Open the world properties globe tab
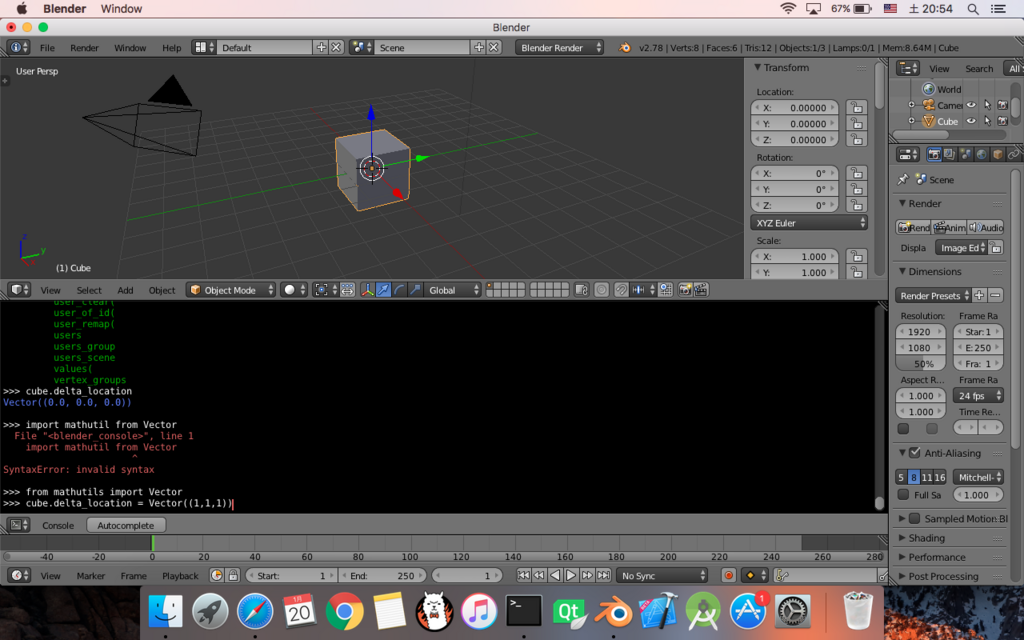The image size is (1024, 640). pyautogui.click(x=982, y=155)
